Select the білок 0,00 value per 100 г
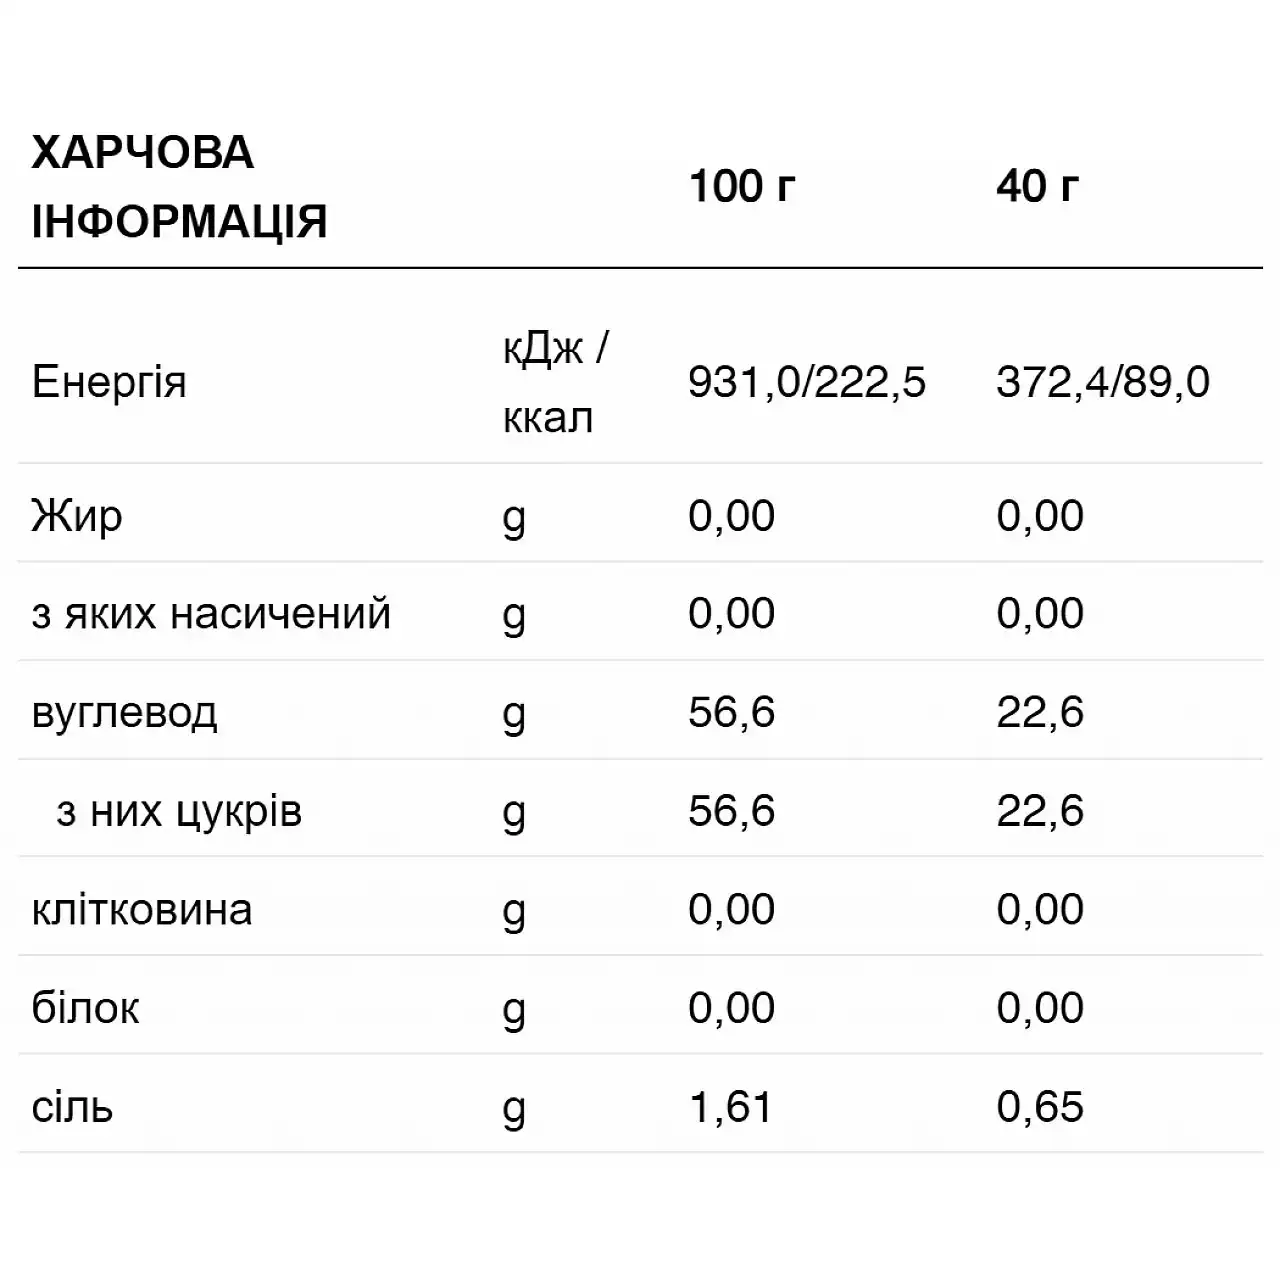This screenshot has height=1280, width=1280. point(731,1008)
